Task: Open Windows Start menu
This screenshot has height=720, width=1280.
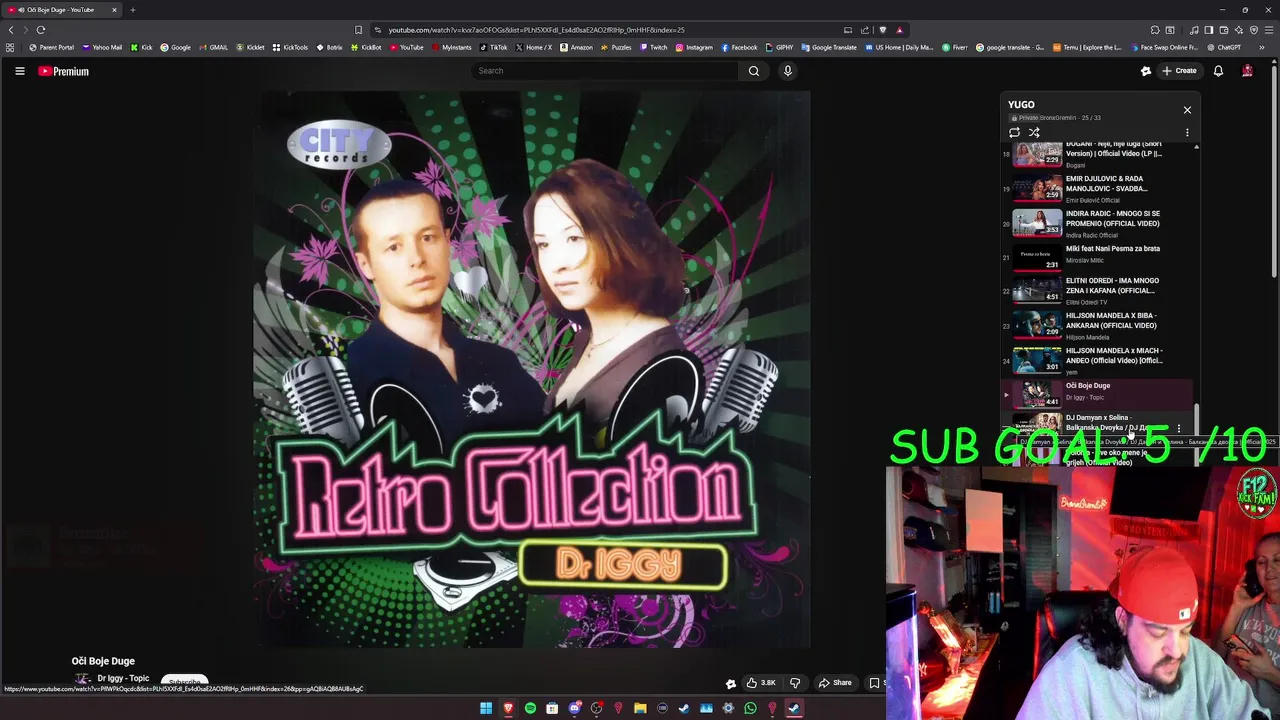Action: tap(486, 708)
